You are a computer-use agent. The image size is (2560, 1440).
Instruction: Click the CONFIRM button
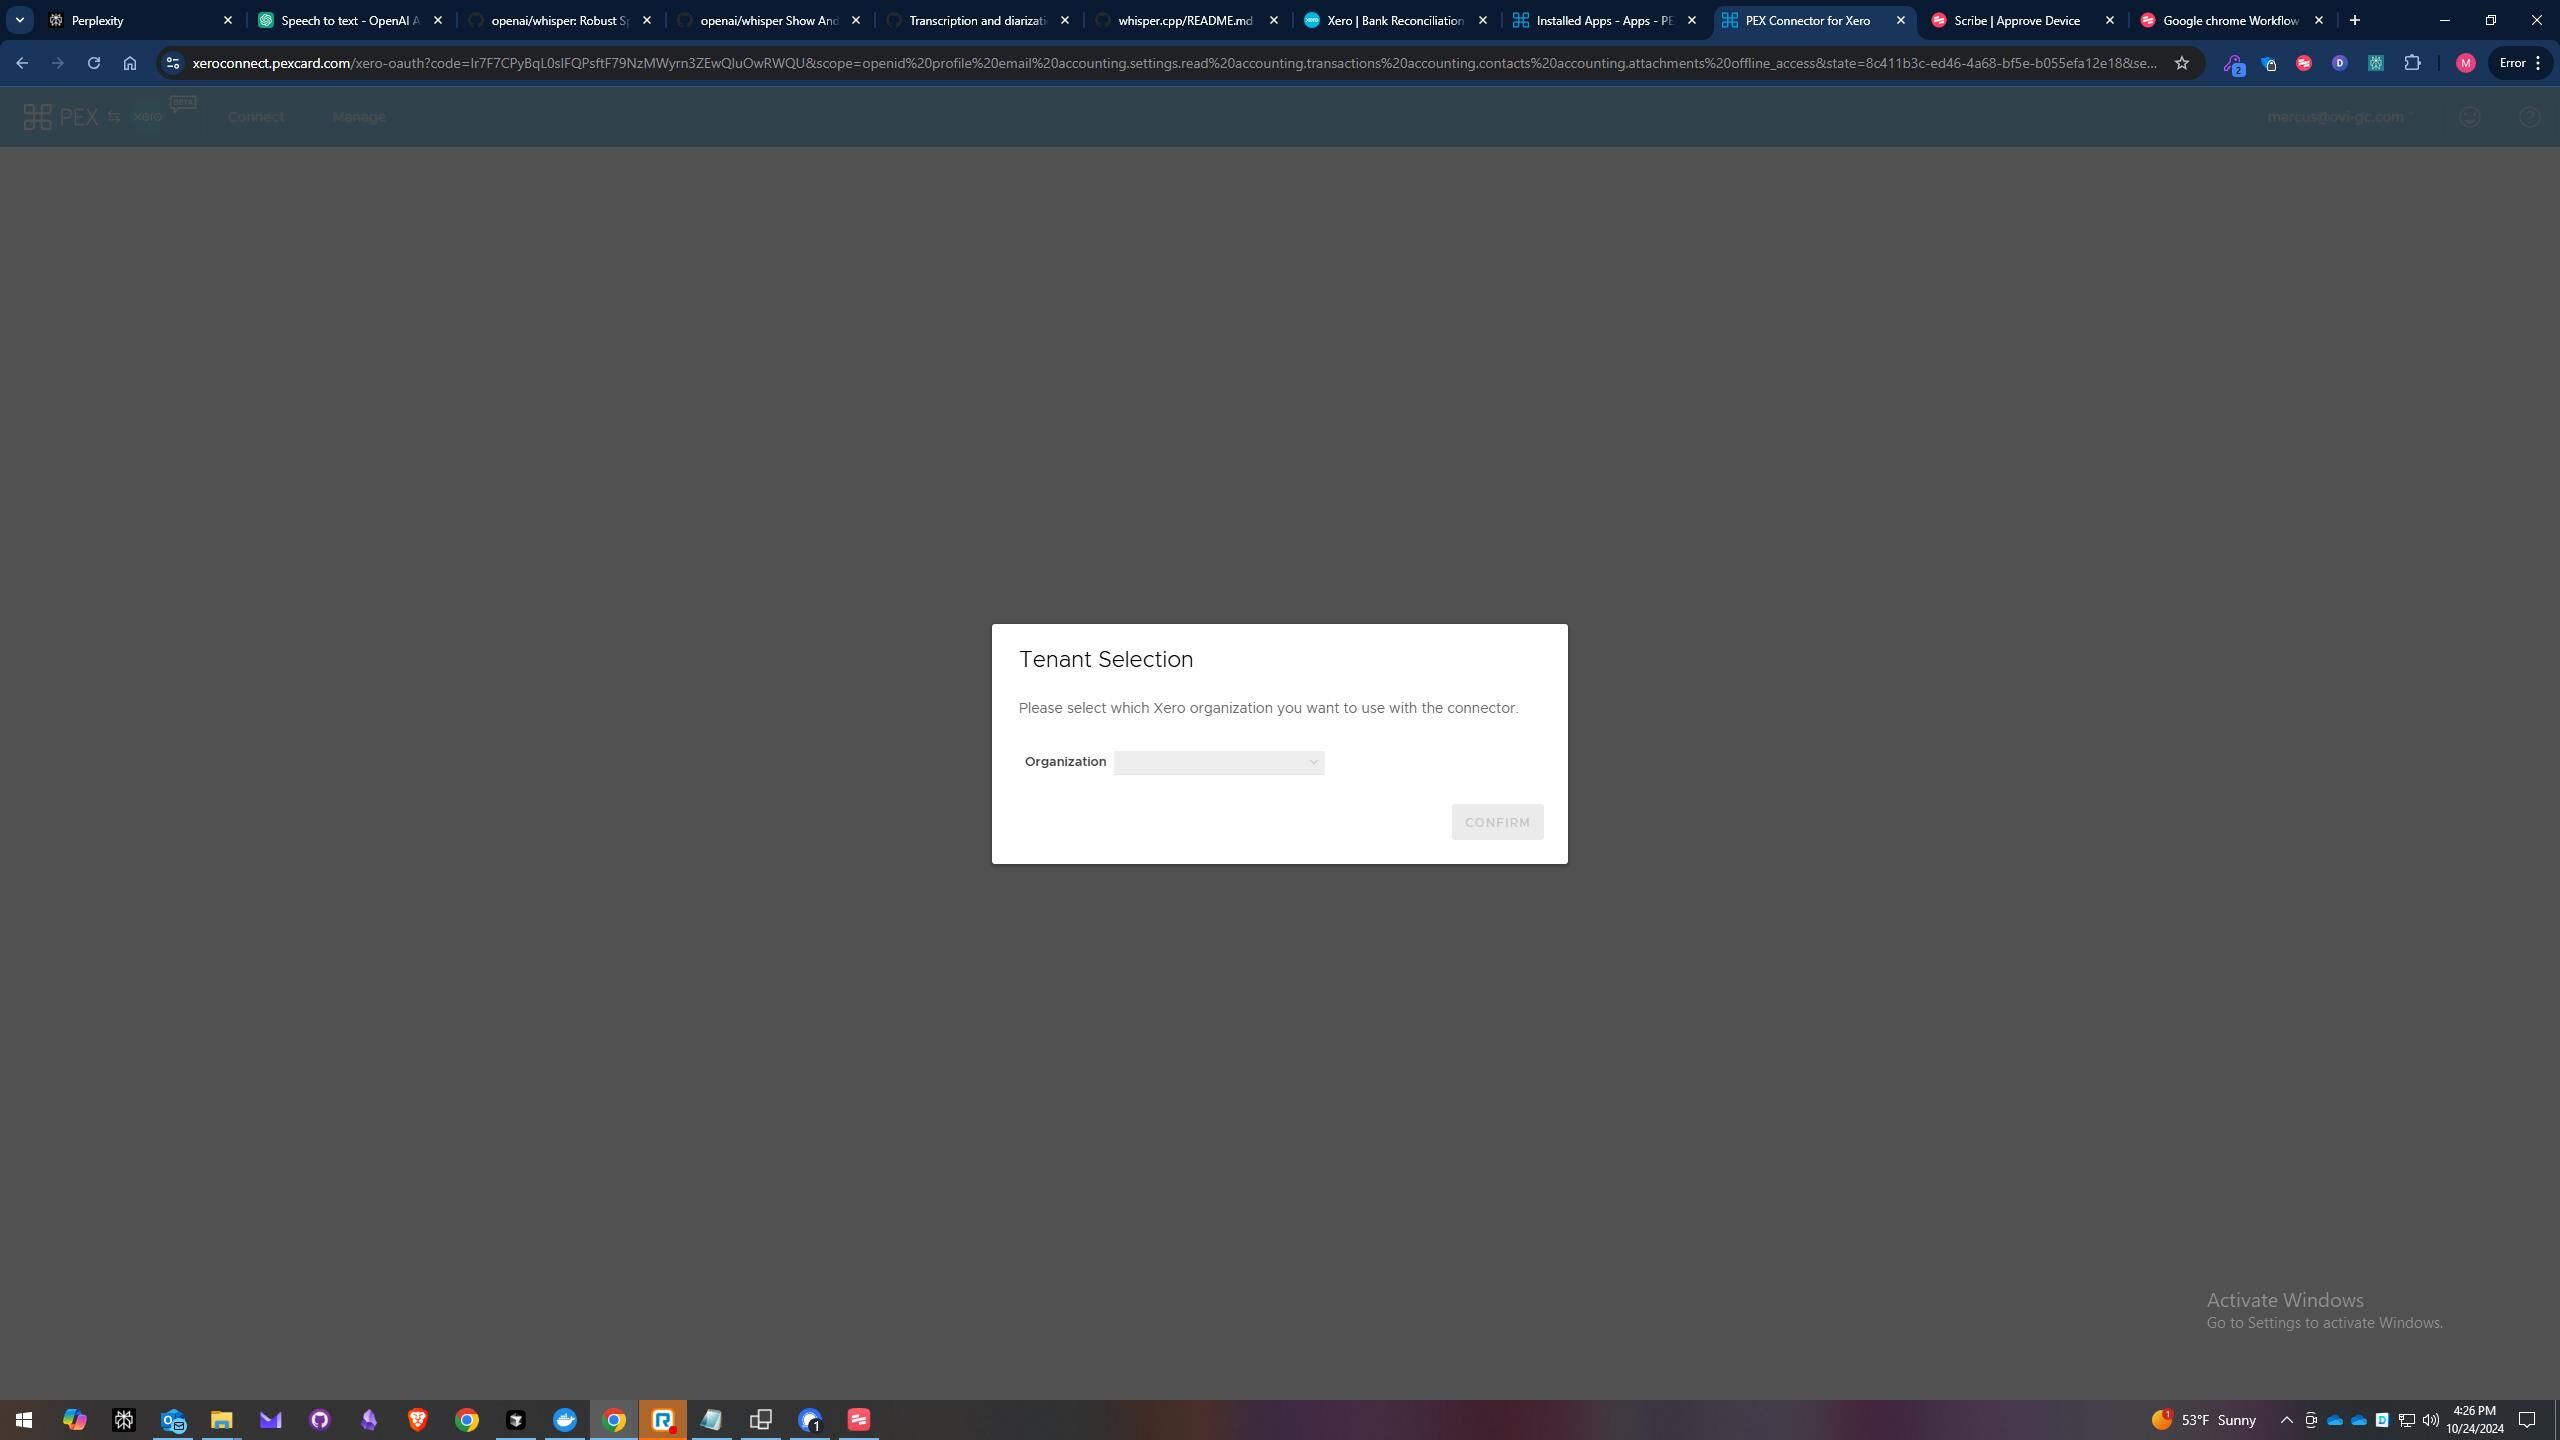[1496, 822]
